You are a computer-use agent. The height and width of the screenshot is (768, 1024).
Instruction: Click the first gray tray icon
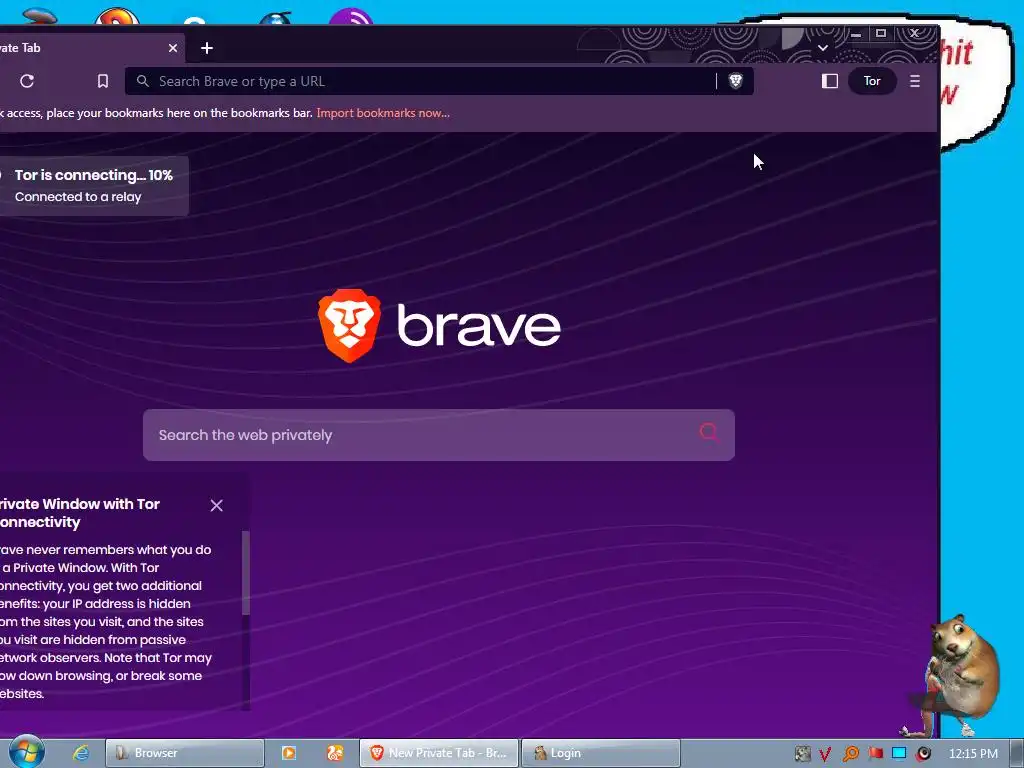[802, 754]
